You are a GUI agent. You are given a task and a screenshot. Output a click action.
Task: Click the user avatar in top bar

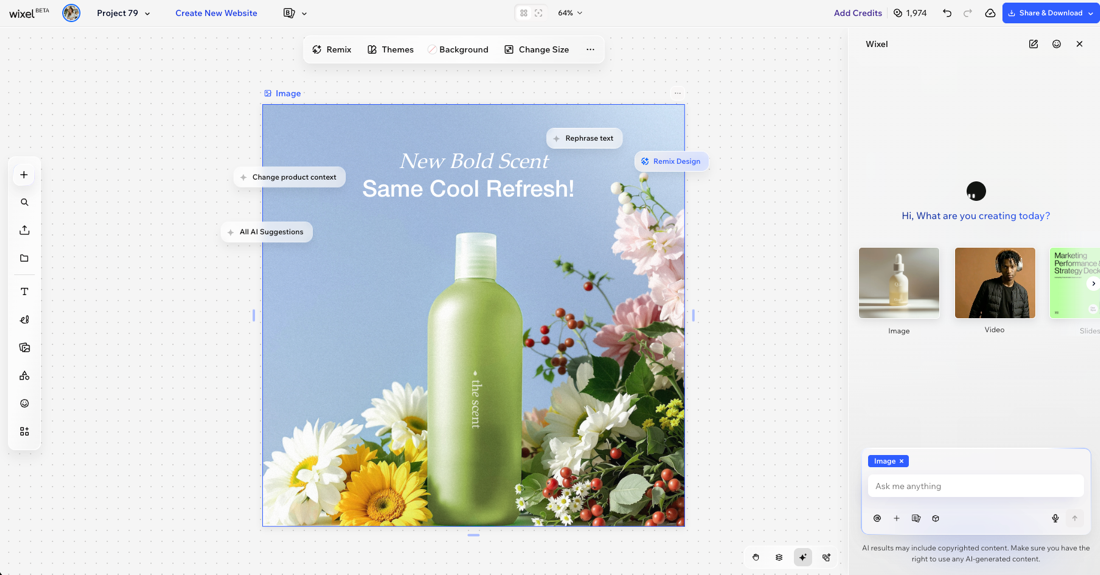71,13
